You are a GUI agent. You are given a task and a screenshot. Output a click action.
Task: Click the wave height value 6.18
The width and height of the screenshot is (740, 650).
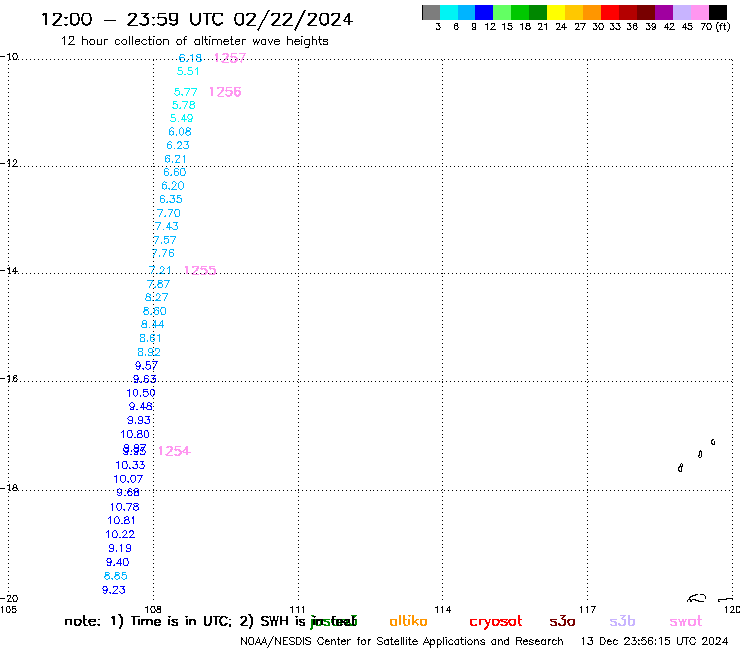tap(190, 58)
